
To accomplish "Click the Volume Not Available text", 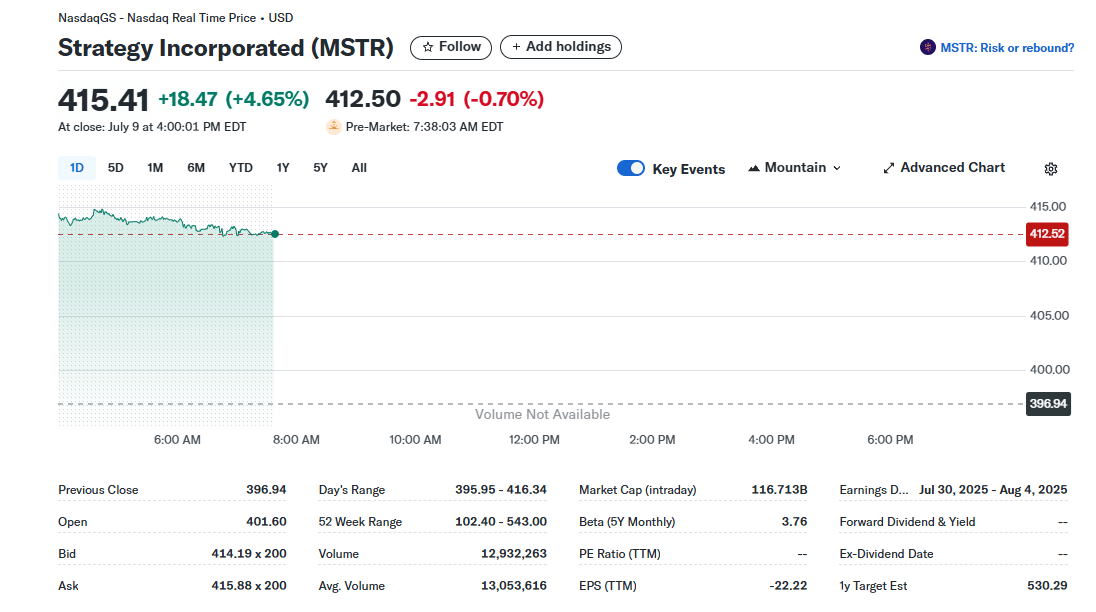I will point(542,414).
